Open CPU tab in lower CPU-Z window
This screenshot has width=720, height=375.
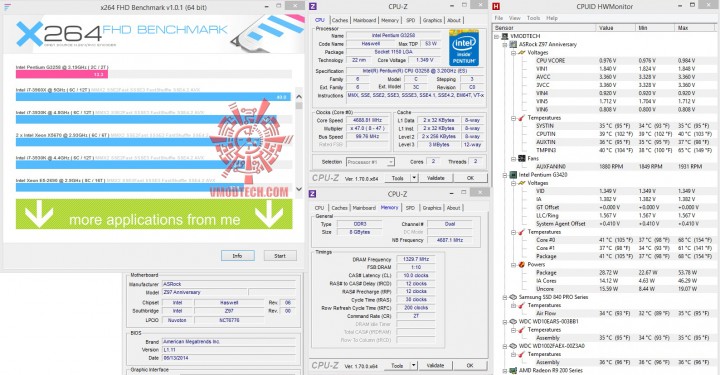[320, 208]
